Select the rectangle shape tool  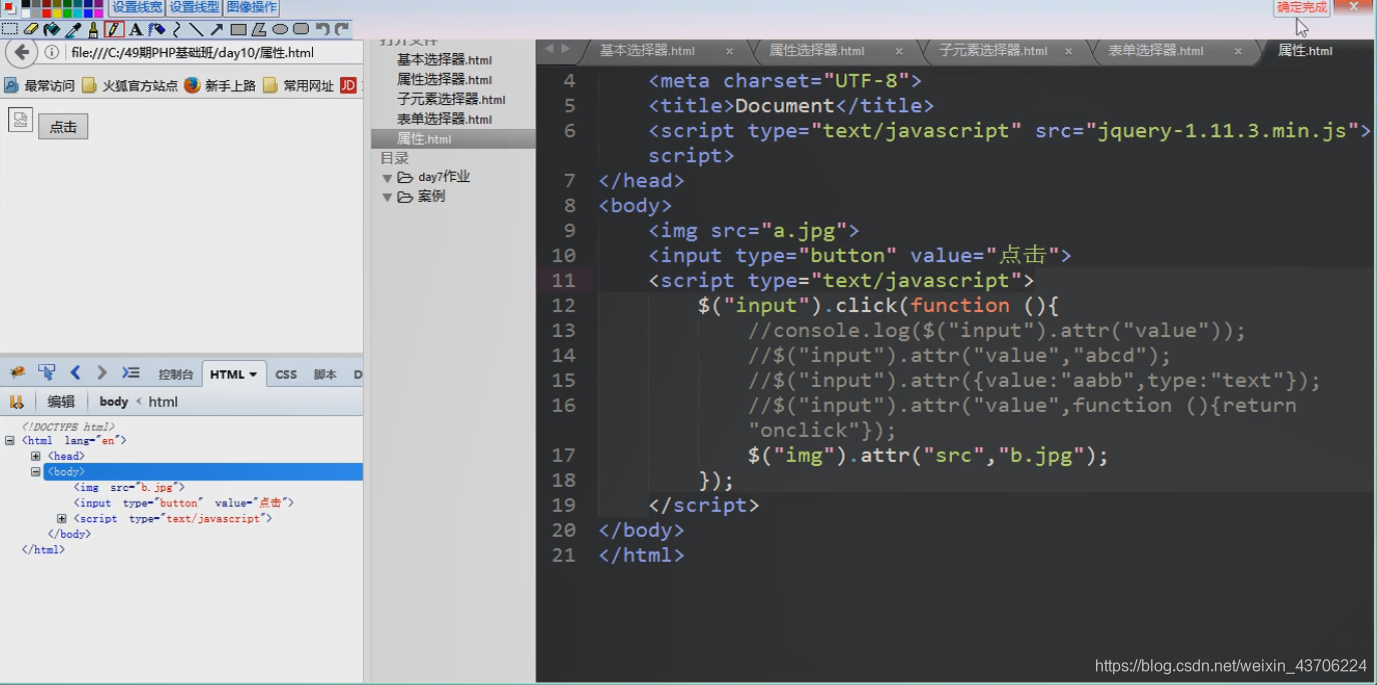(x=238, y=29)
